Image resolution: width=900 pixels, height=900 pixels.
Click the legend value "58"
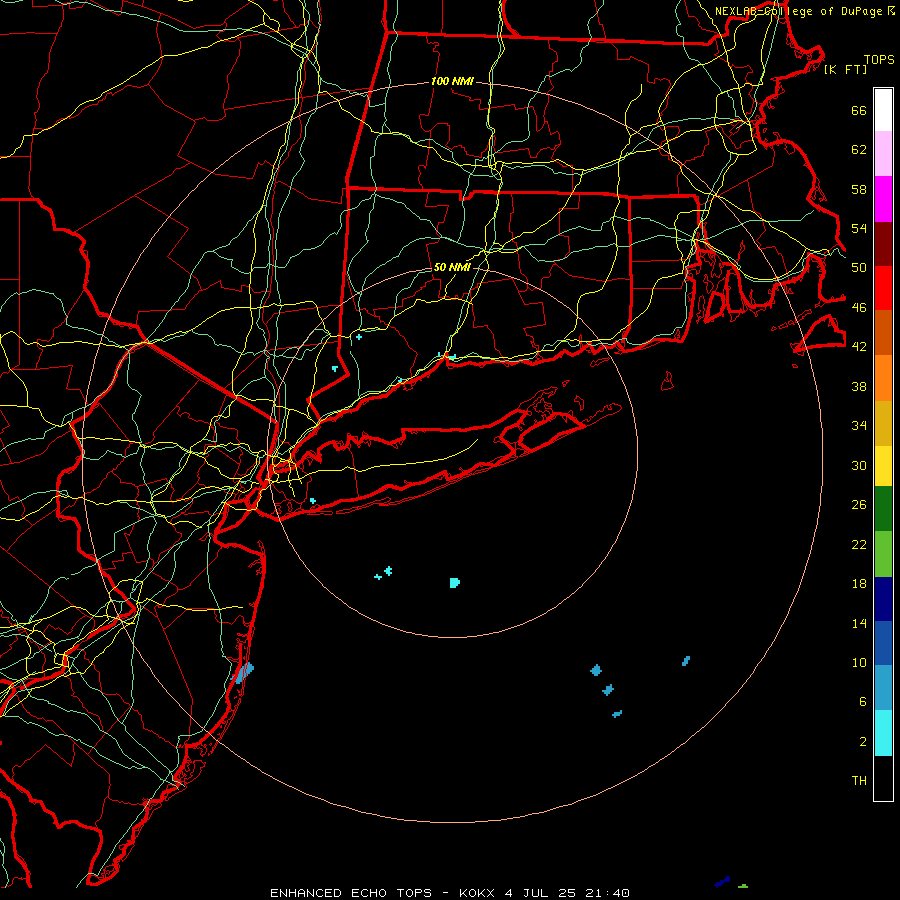[x=859, y=189]
